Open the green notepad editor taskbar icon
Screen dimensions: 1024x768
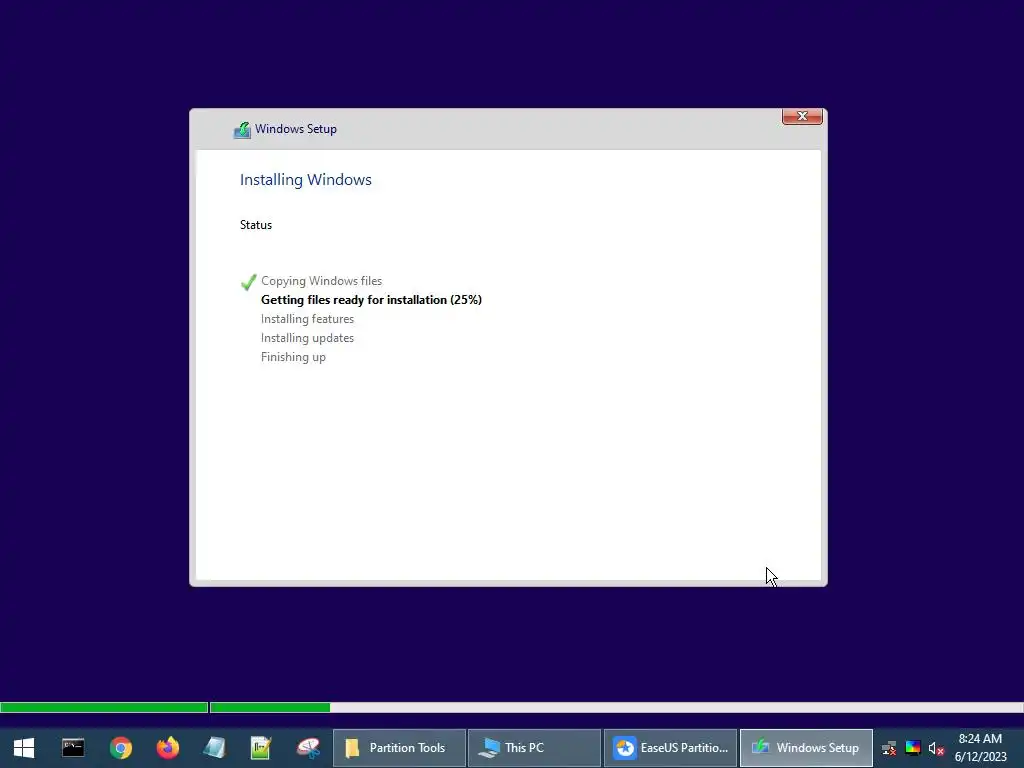[261, 748]
